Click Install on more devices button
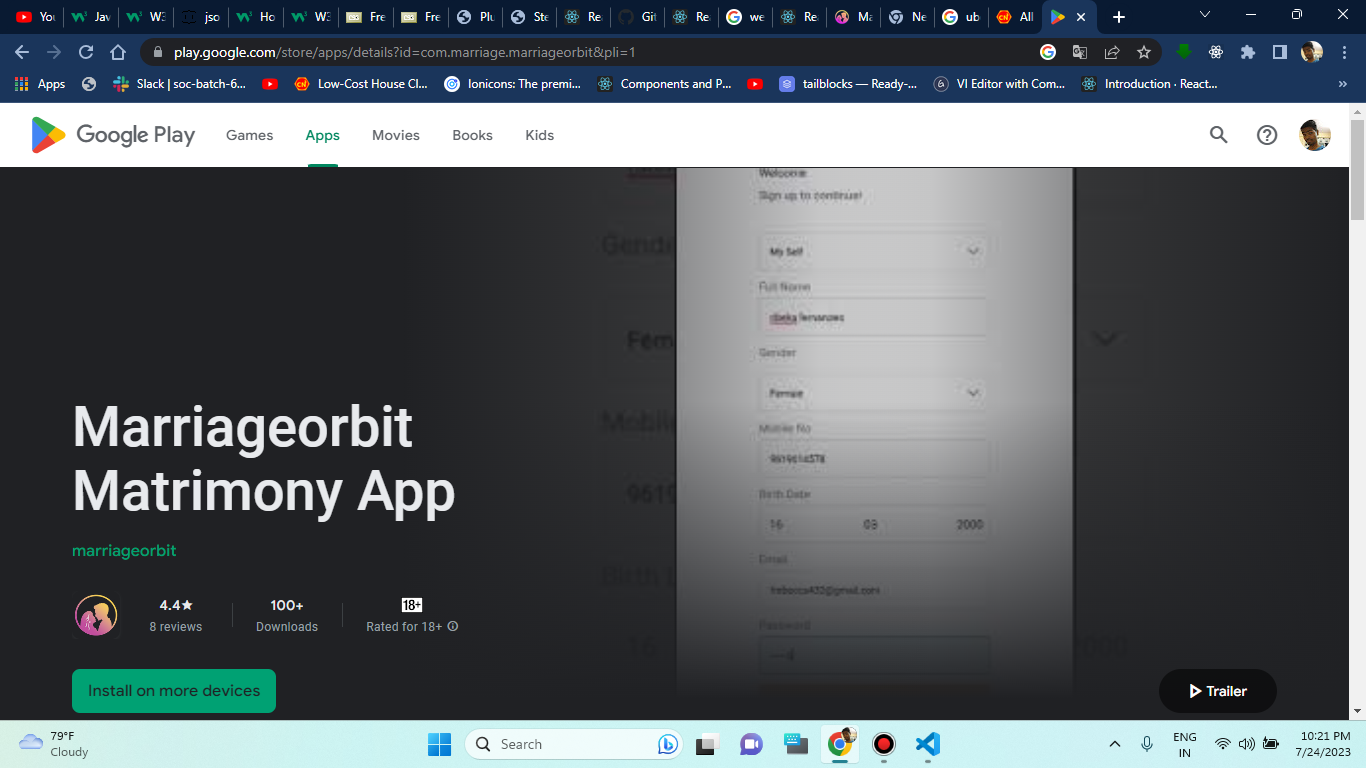 tap(174, 691)
